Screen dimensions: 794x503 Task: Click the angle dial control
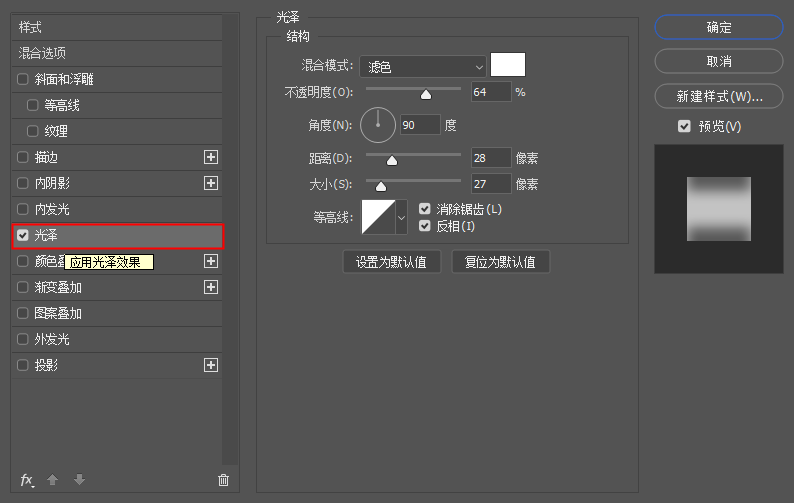[378, 125]
